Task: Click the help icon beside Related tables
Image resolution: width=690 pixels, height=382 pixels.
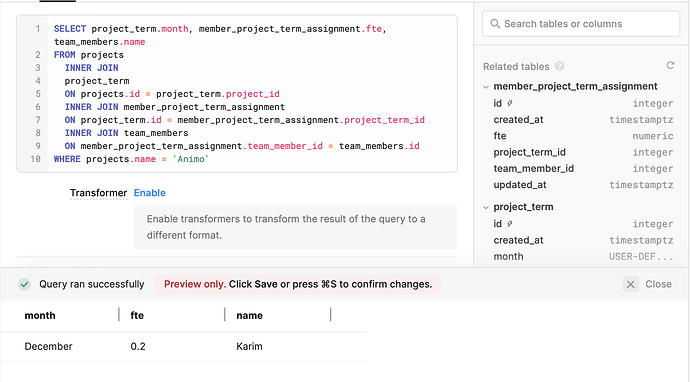Action: pos(559,66)
